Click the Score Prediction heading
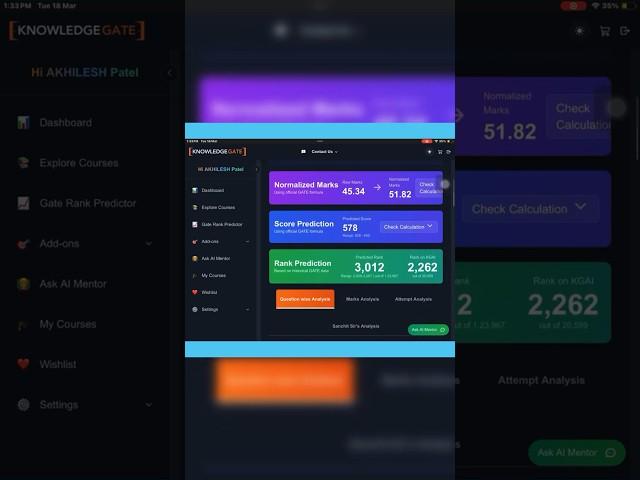Image resolution: width=640 pixels, height=480 pixels. (304, 224)
